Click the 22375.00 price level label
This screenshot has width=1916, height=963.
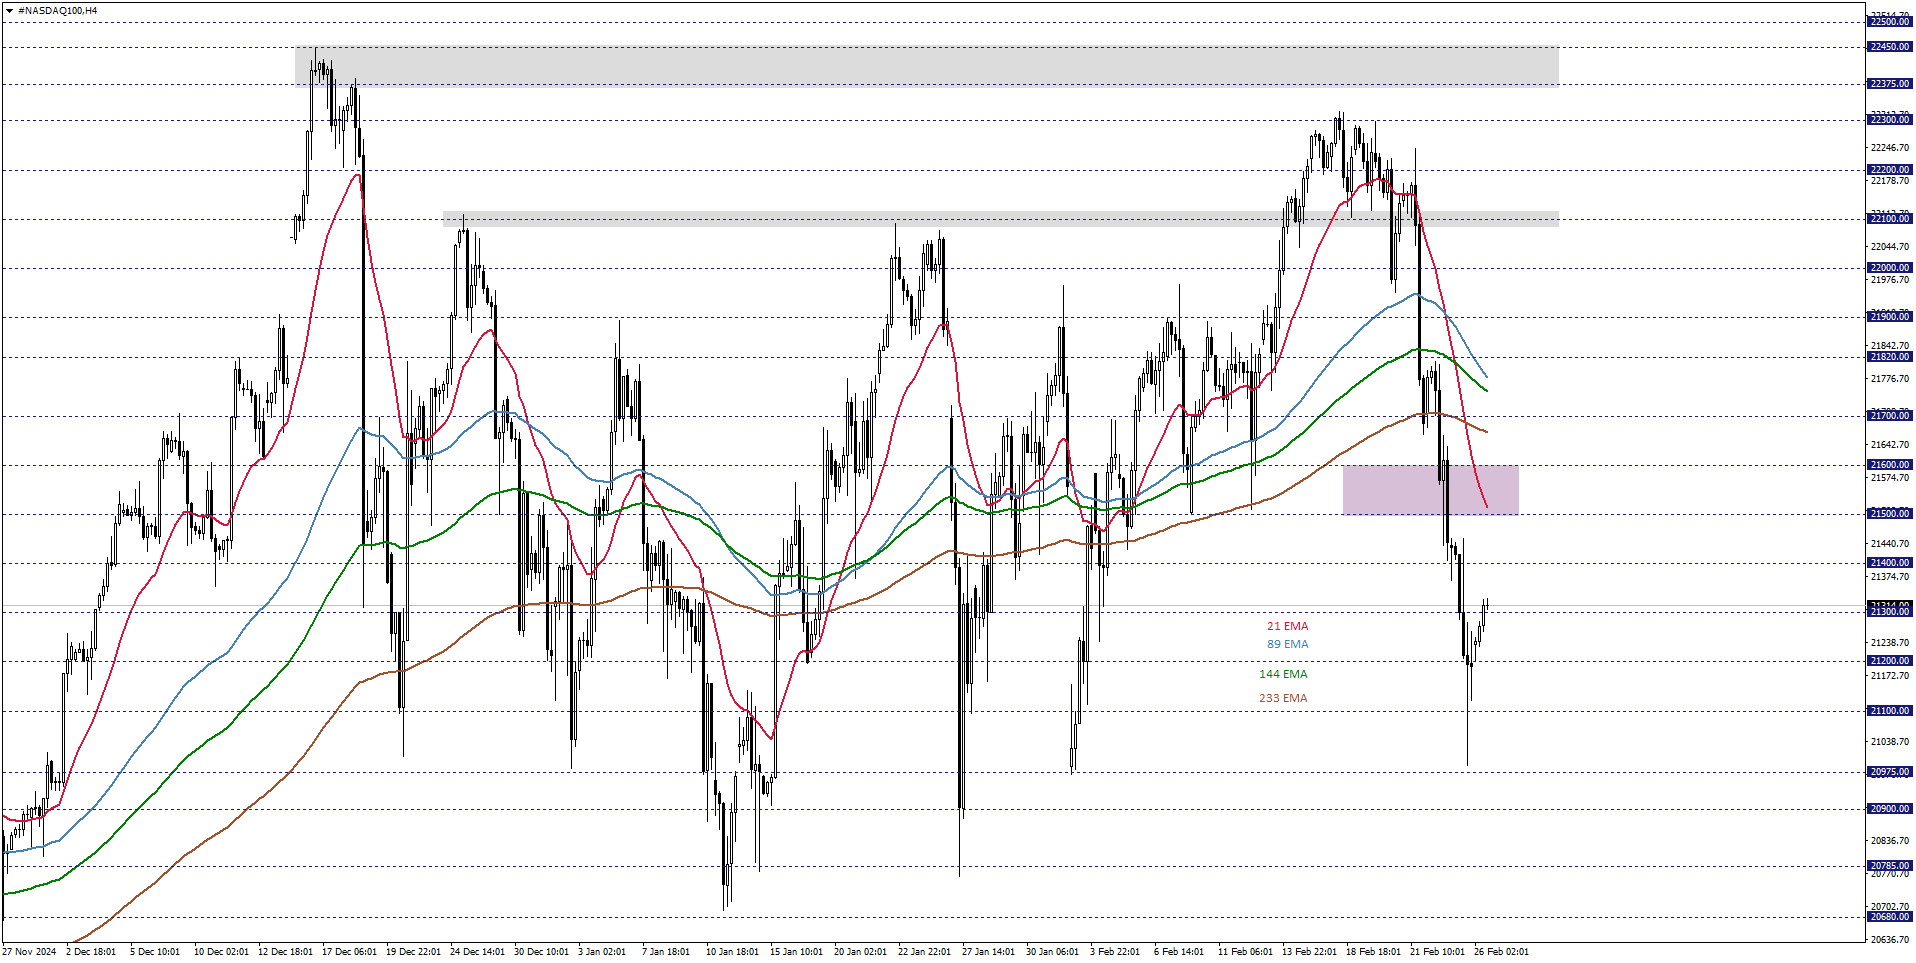(x=1889, y=84)
